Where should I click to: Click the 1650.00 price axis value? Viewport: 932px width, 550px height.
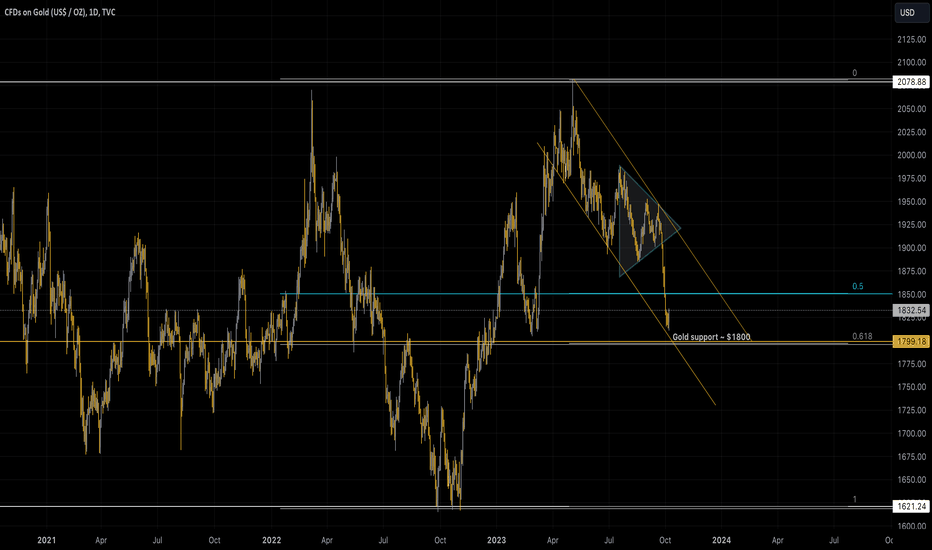(x=911, y=480)
